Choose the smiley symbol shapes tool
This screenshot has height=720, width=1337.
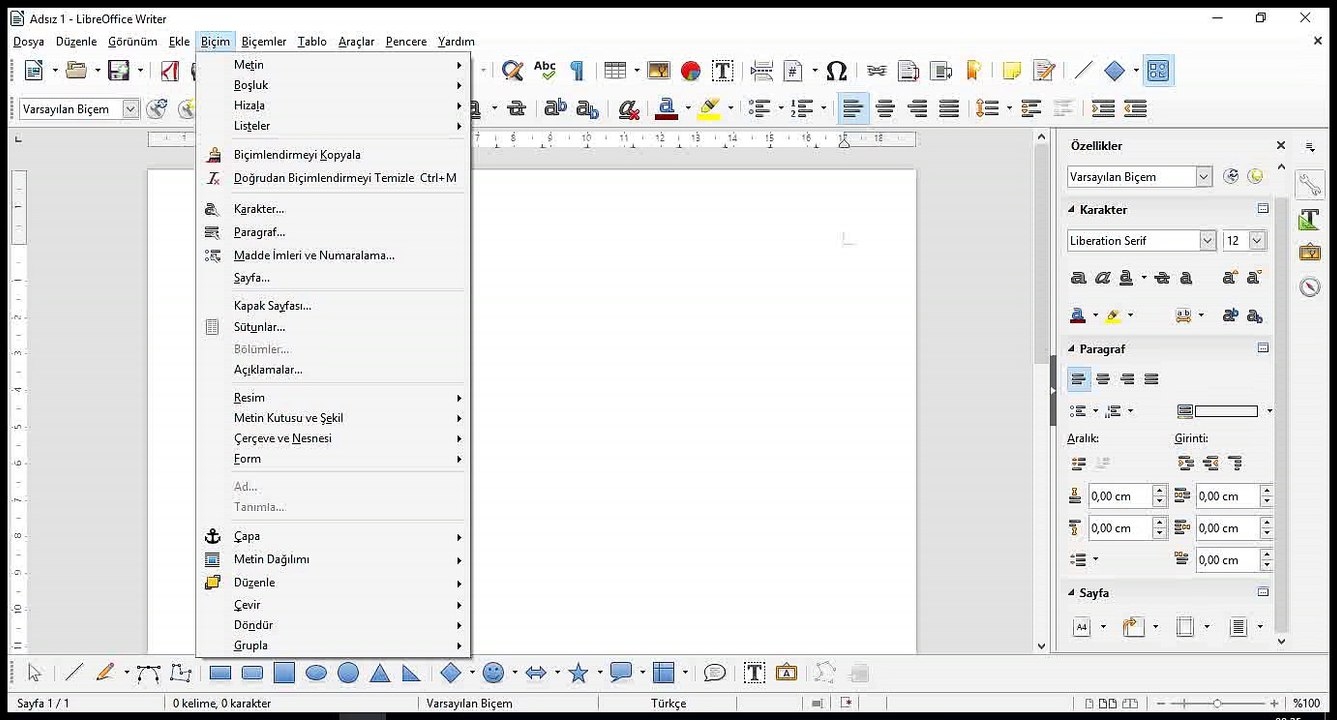[493, 673]
